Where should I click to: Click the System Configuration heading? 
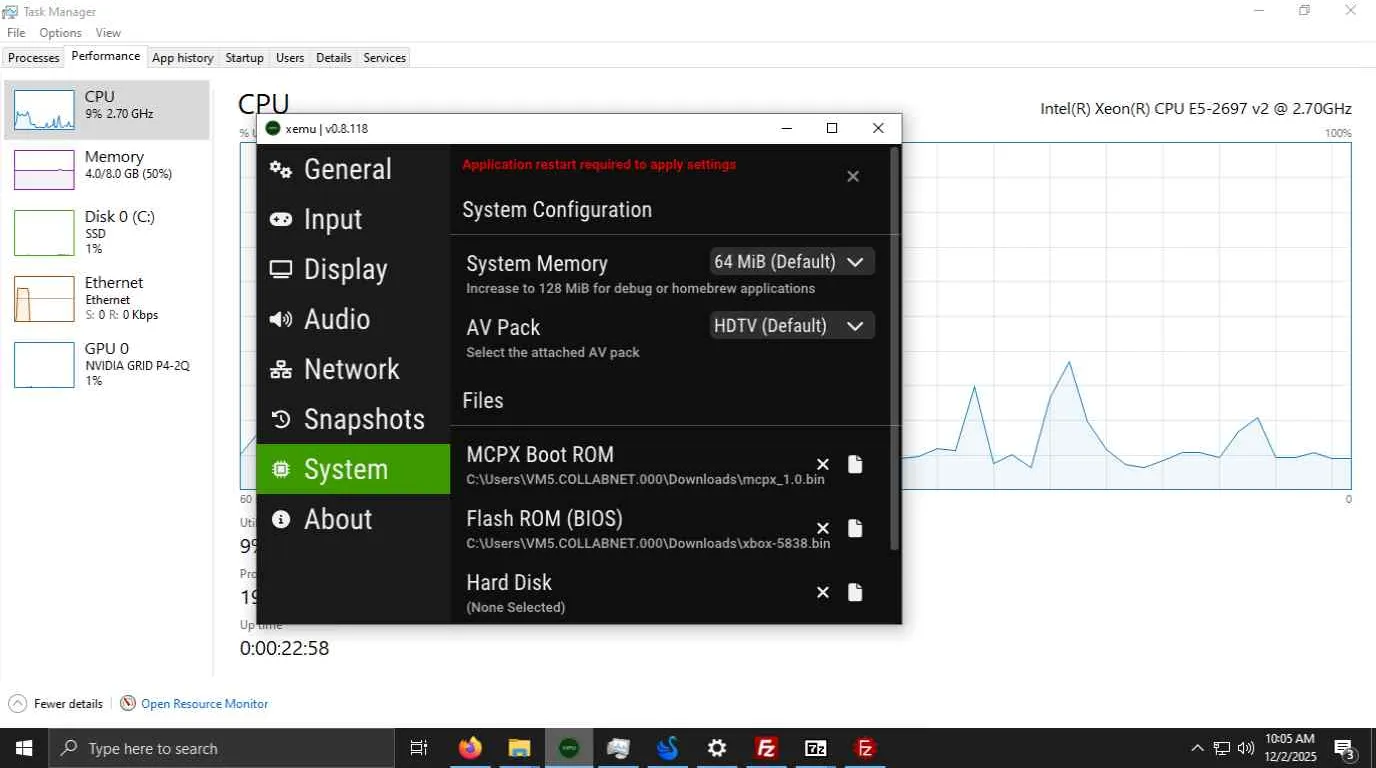click(x=557, y=210)
